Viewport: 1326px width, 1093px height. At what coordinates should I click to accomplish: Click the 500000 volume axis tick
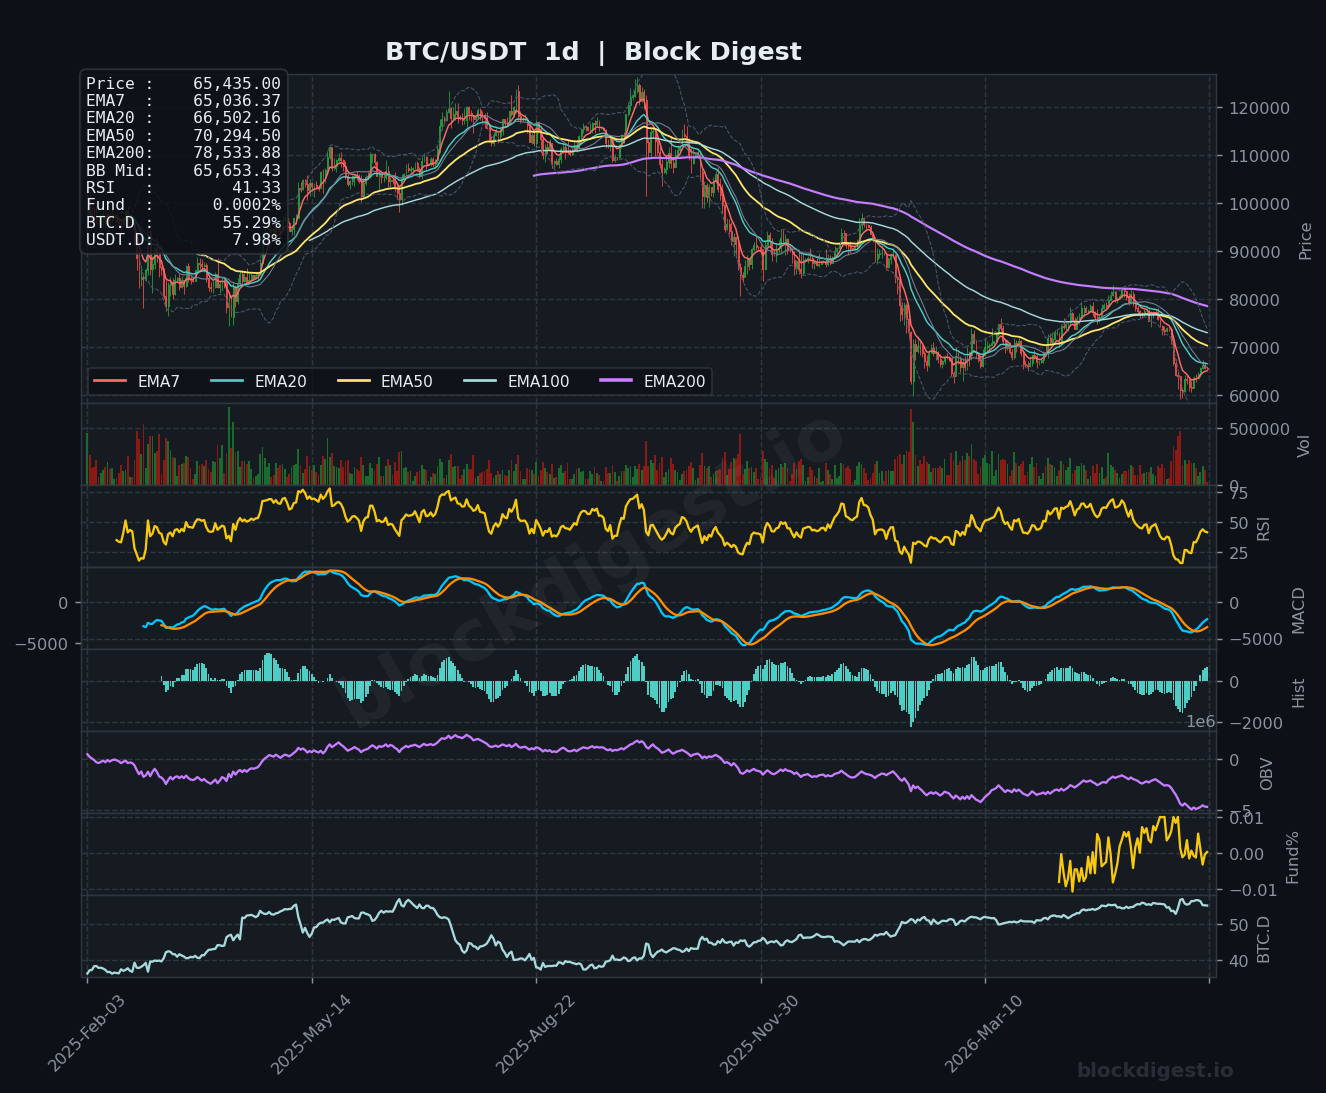1259,429
